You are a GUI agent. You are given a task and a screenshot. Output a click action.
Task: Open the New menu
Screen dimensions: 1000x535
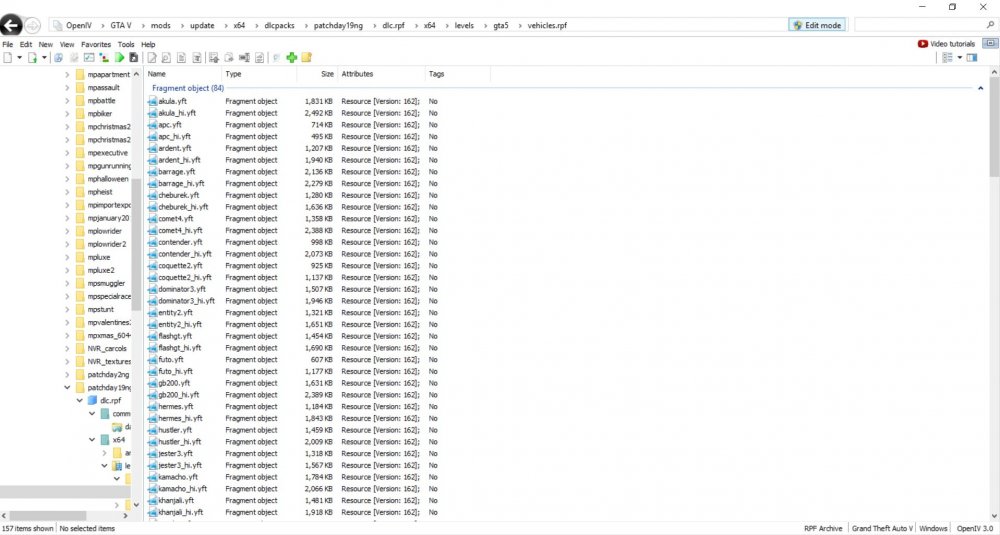click(x=46, y=45)
